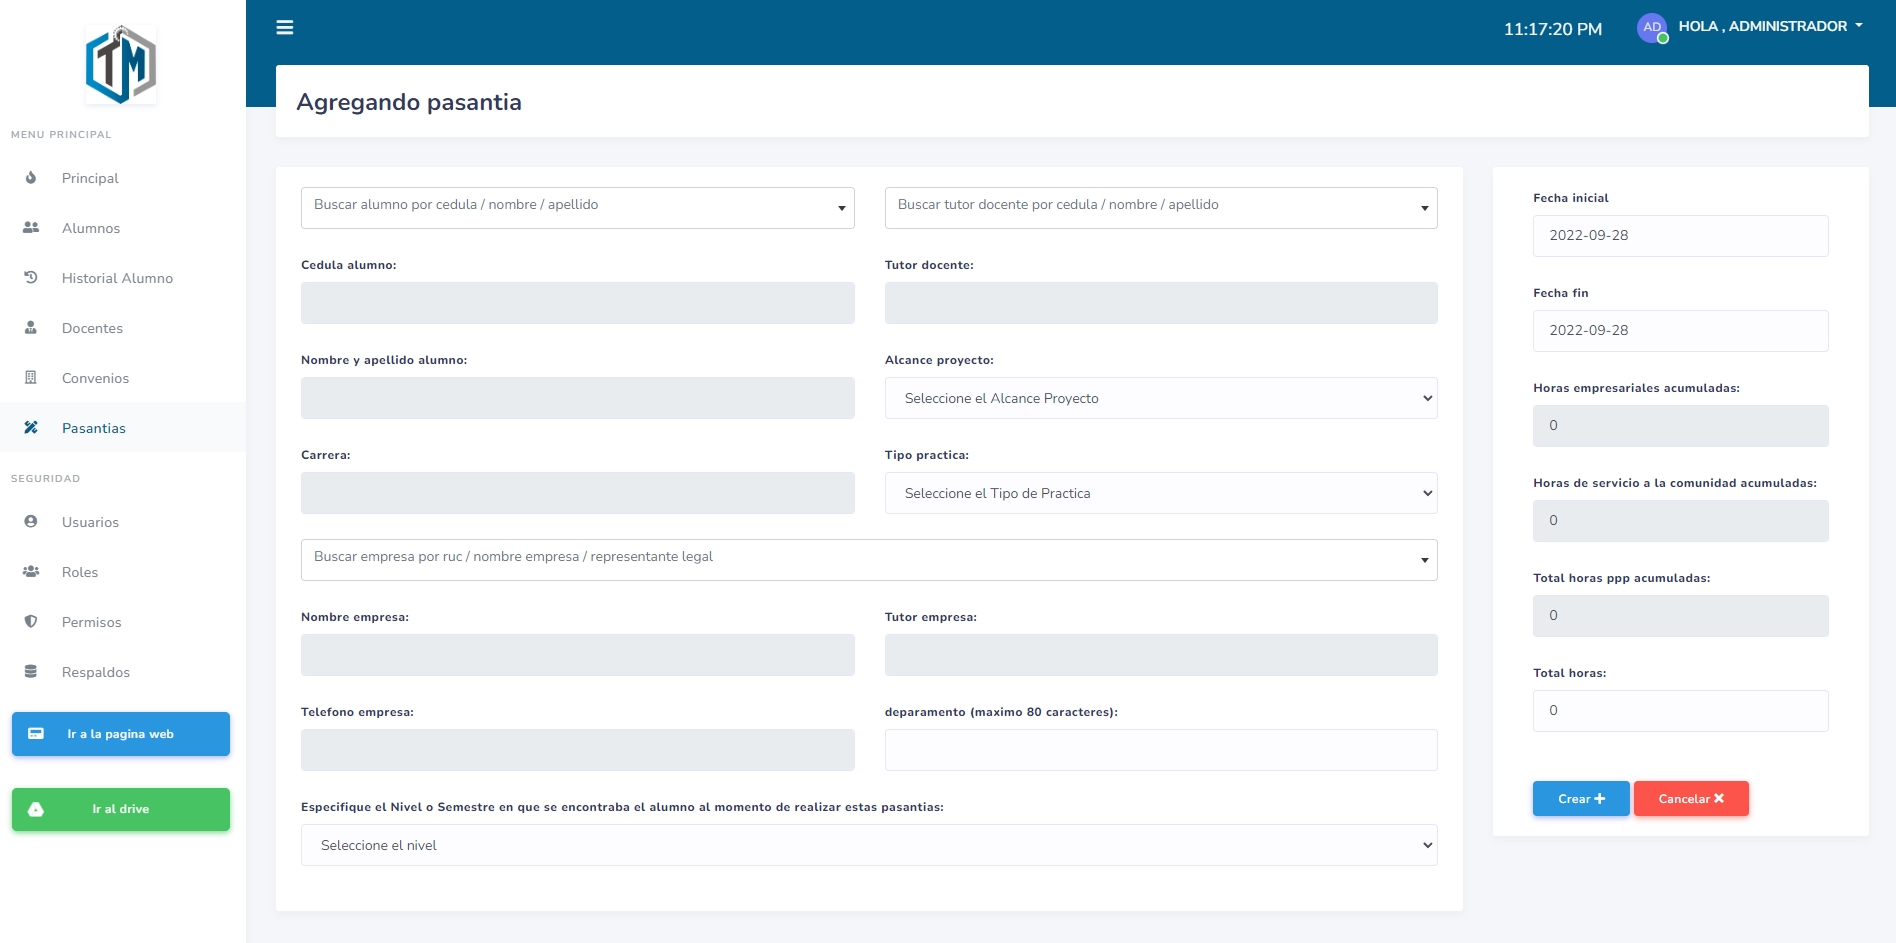
Task: Go to Historial Alumno menu item
Action: (x=122, y=278)
